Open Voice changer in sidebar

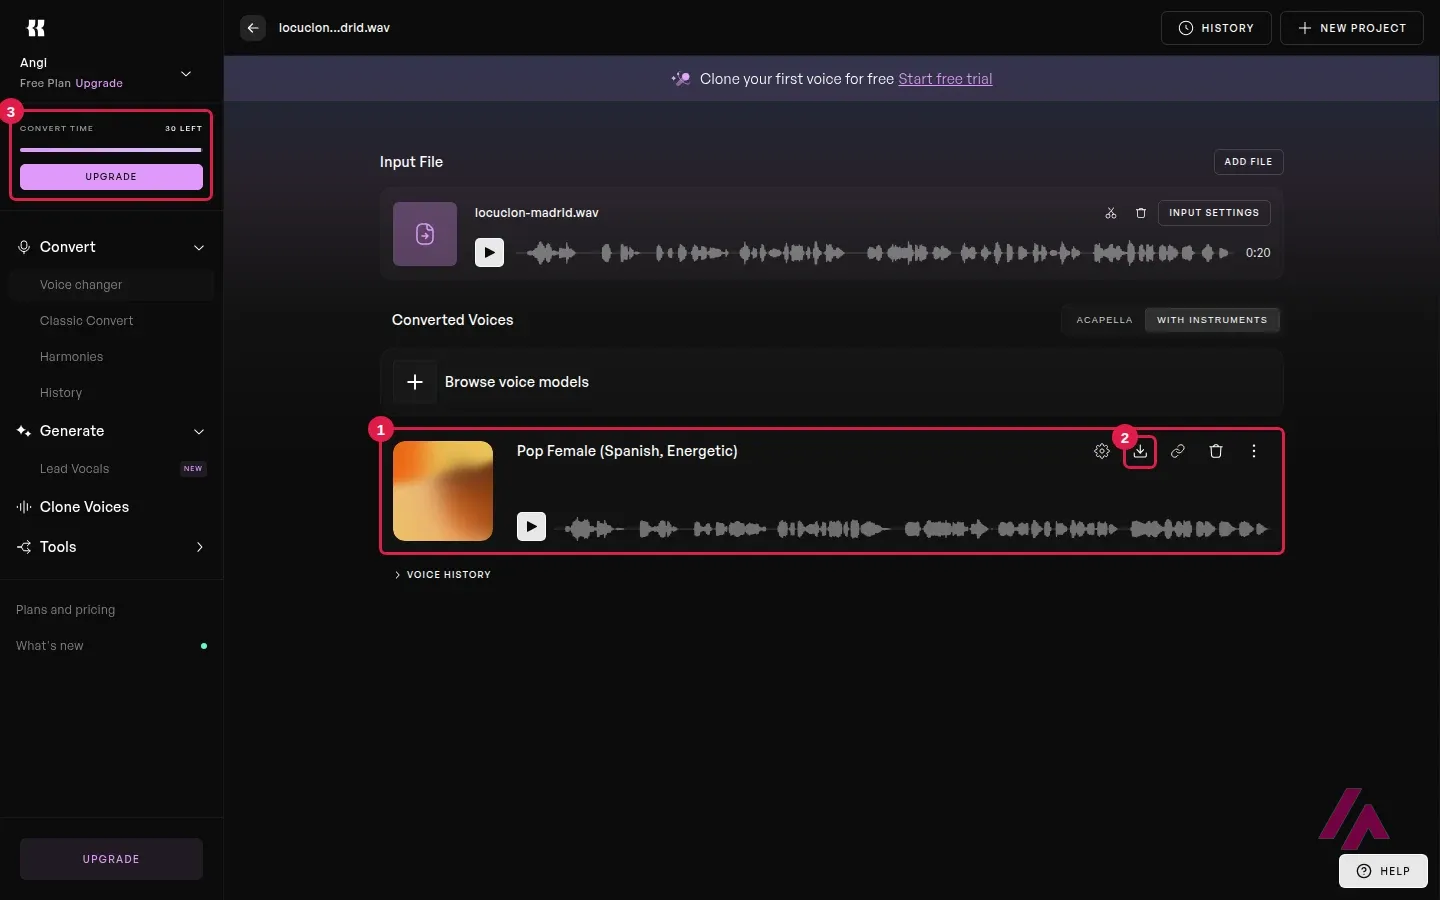[111, 285]
